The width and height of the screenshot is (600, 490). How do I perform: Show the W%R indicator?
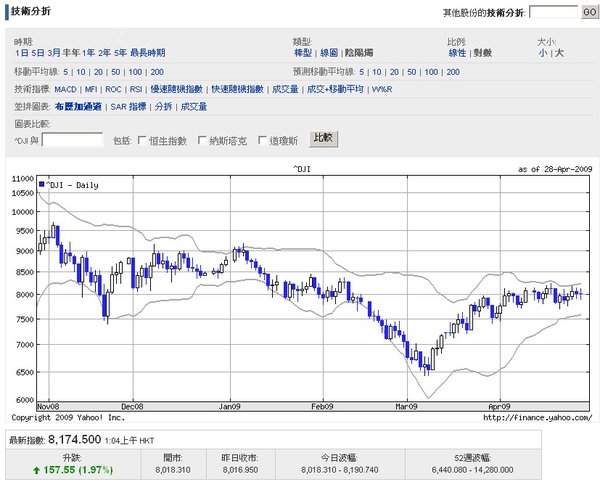pos(382,89)
